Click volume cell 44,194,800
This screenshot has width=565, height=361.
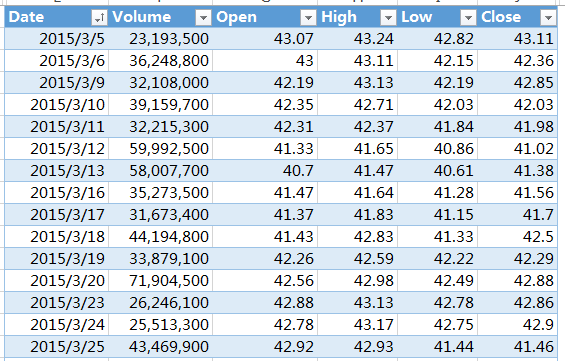(160, 236)
